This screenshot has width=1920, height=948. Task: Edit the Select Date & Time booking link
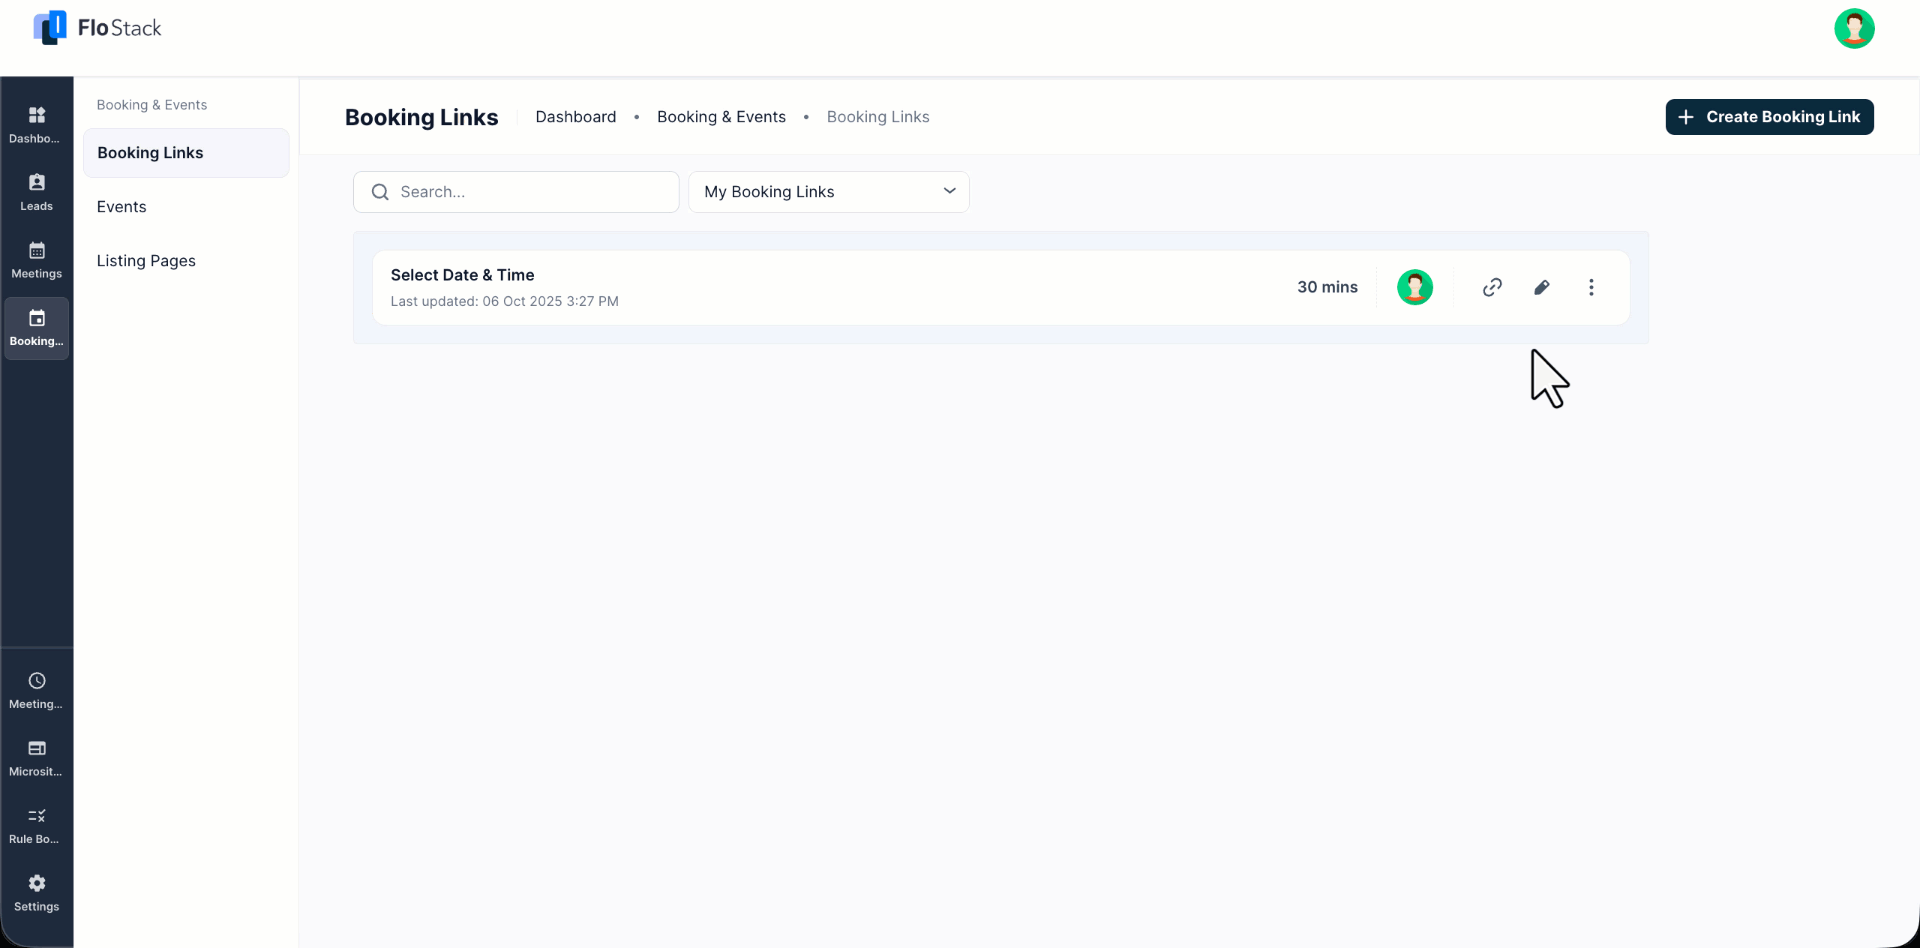[1541, 287]
